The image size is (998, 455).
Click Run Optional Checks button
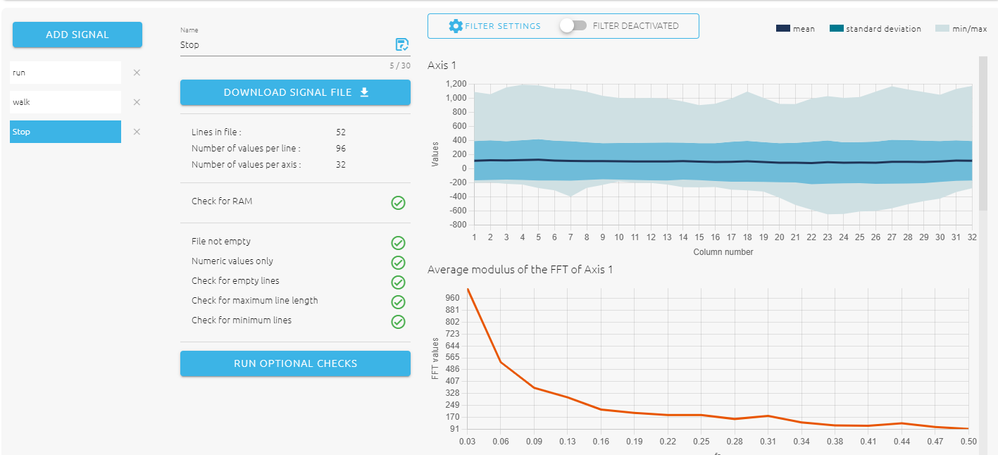(x=295, y=363)
